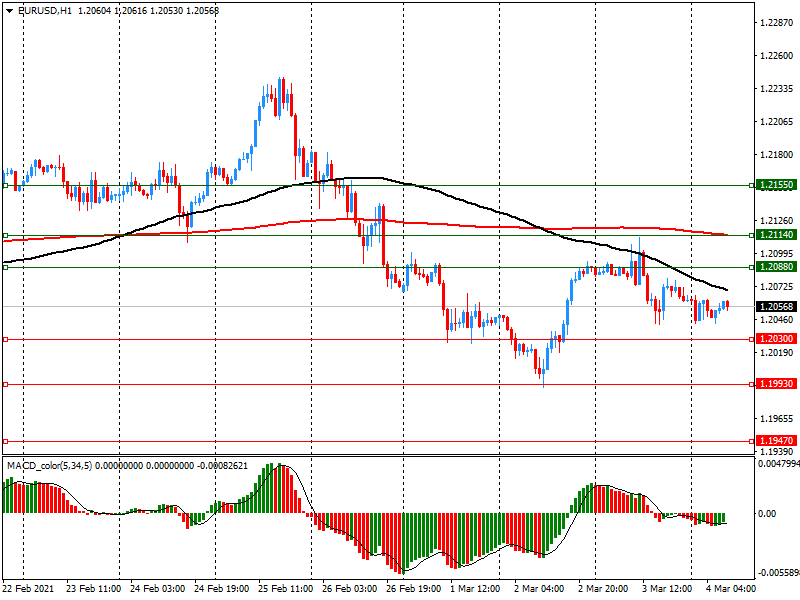Click the red 1.19470 price tag
This screenshot has height=600, width=800.
click(776, 440)
